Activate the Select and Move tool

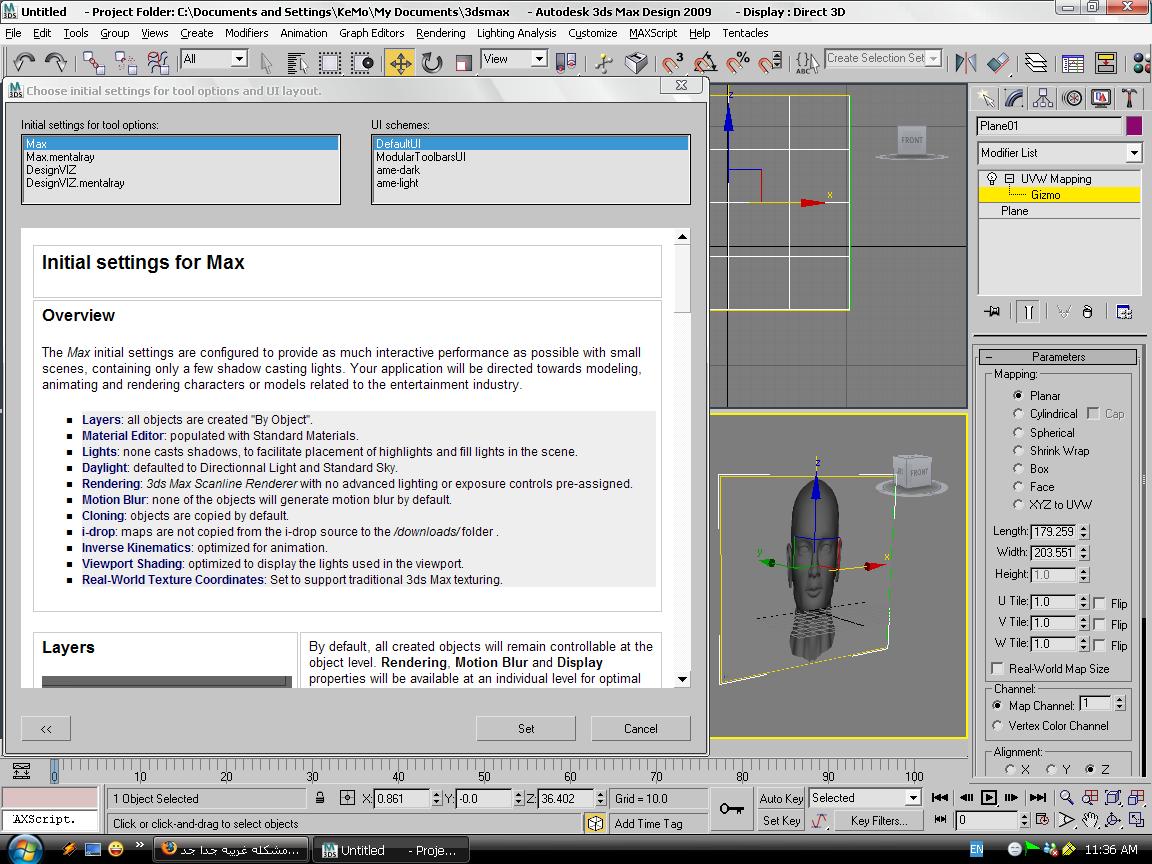click(400, 62)
